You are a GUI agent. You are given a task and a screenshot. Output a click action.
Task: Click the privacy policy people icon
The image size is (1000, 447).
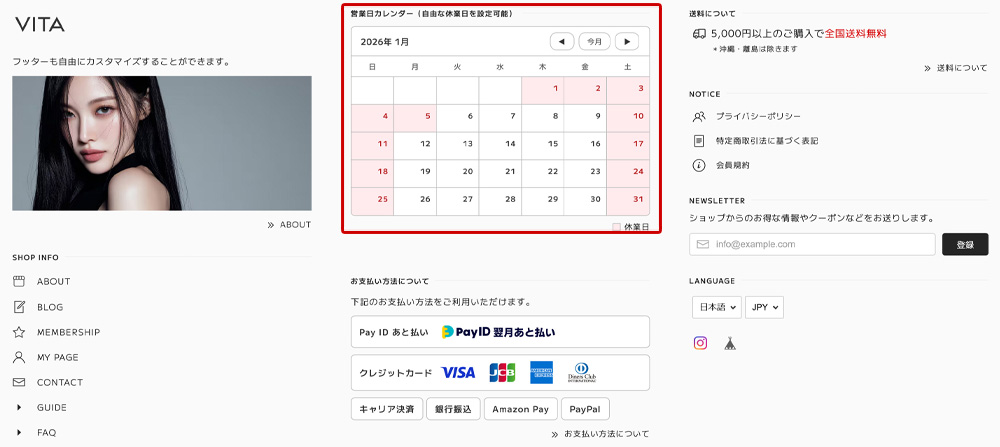pyautogui.click(x=700, y=116)
